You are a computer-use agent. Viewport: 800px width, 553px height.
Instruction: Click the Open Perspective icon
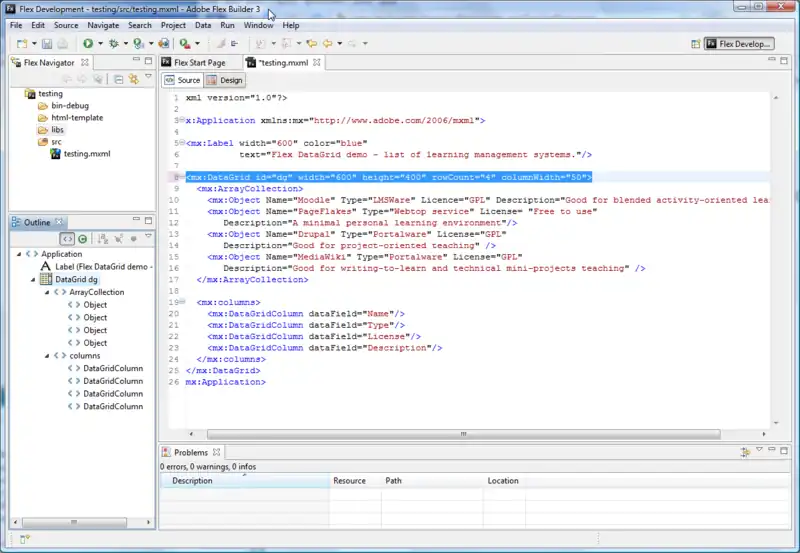tap(696, 44)
